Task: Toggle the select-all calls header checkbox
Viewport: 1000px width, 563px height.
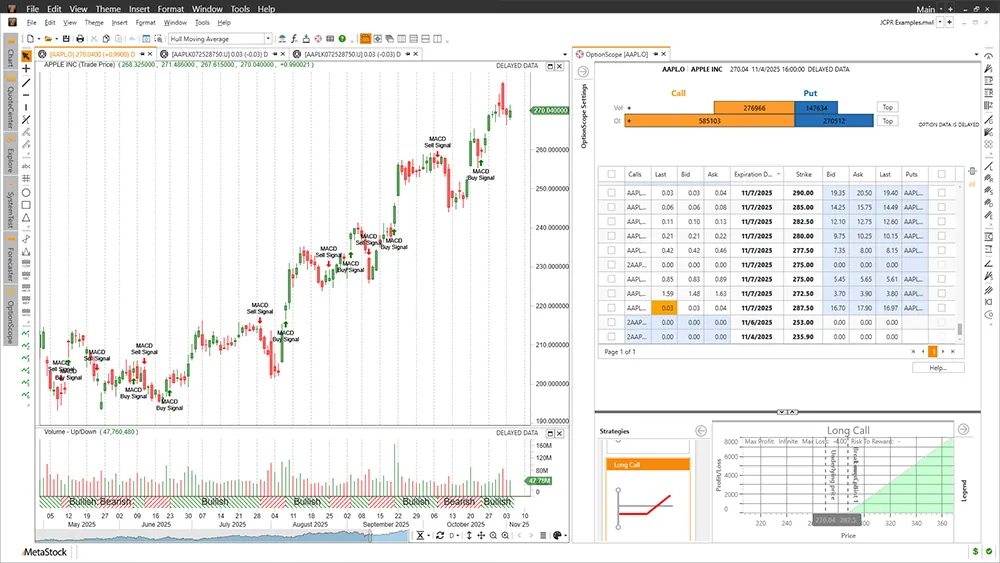Action: click(612, 174)
